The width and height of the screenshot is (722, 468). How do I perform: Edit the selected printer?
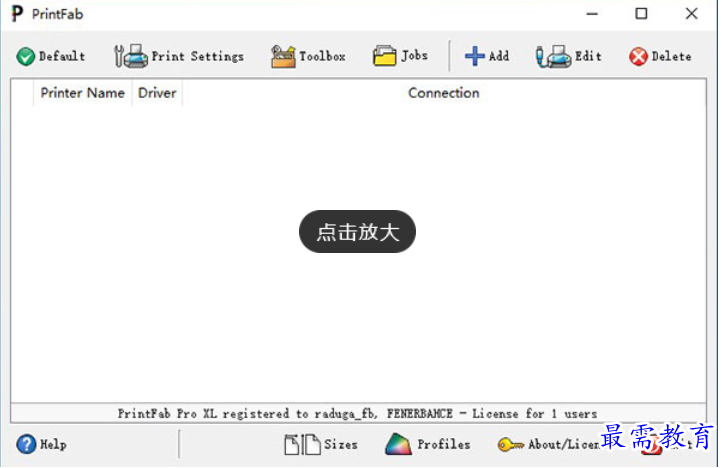(x=569, y=57)
